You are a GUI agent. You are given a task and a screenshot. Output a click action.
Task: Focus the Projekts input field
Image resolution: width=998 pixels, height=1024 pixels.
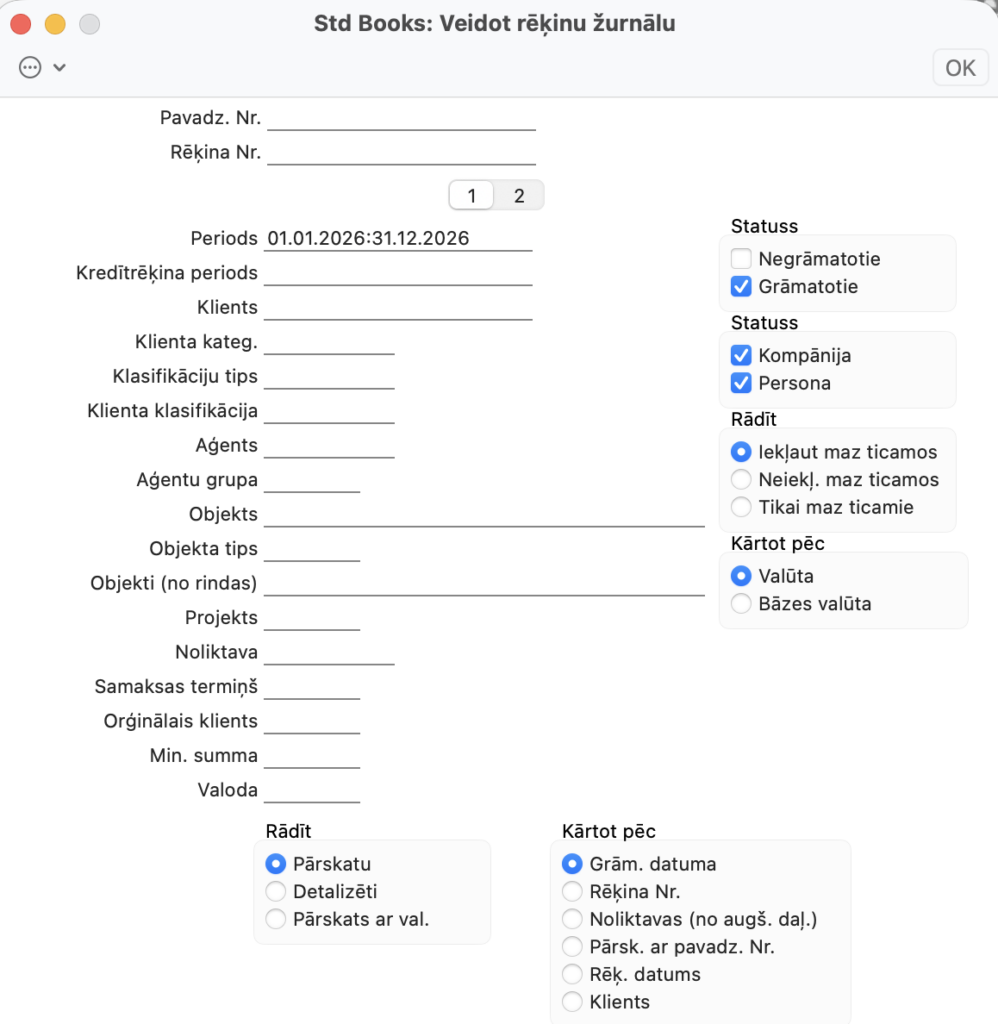(x=312, y=618)
